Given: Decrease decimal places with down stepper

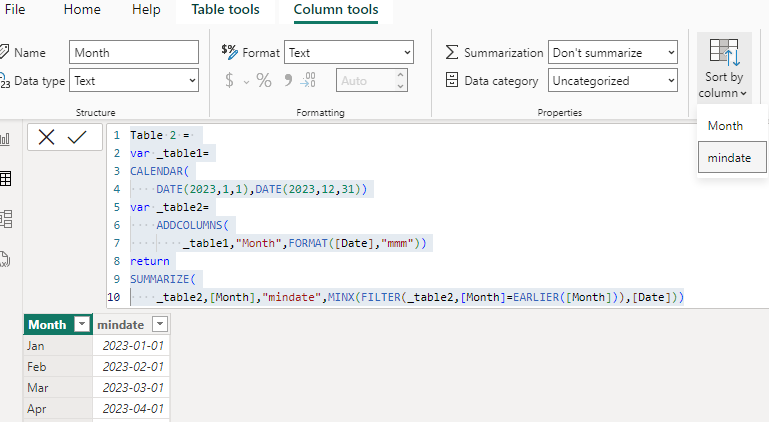Looking at the screenshot, I should (x=401, y=86).
